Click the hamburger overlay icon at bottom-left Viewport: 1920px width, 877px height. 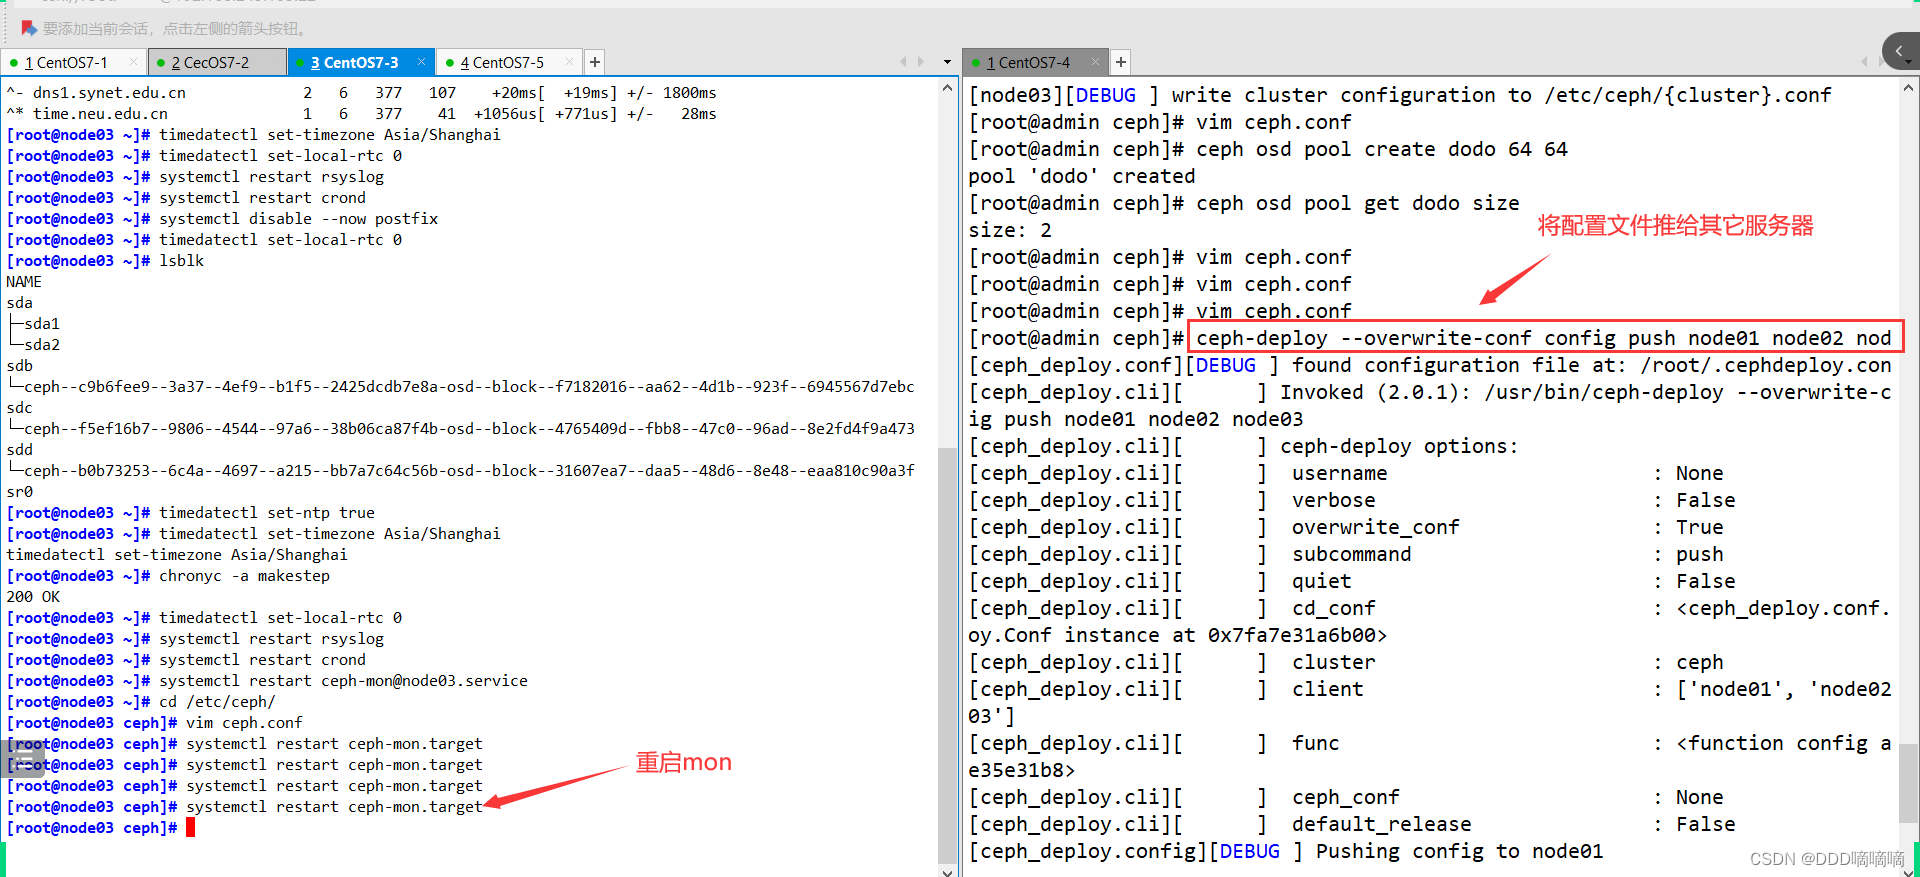(22, 757)
